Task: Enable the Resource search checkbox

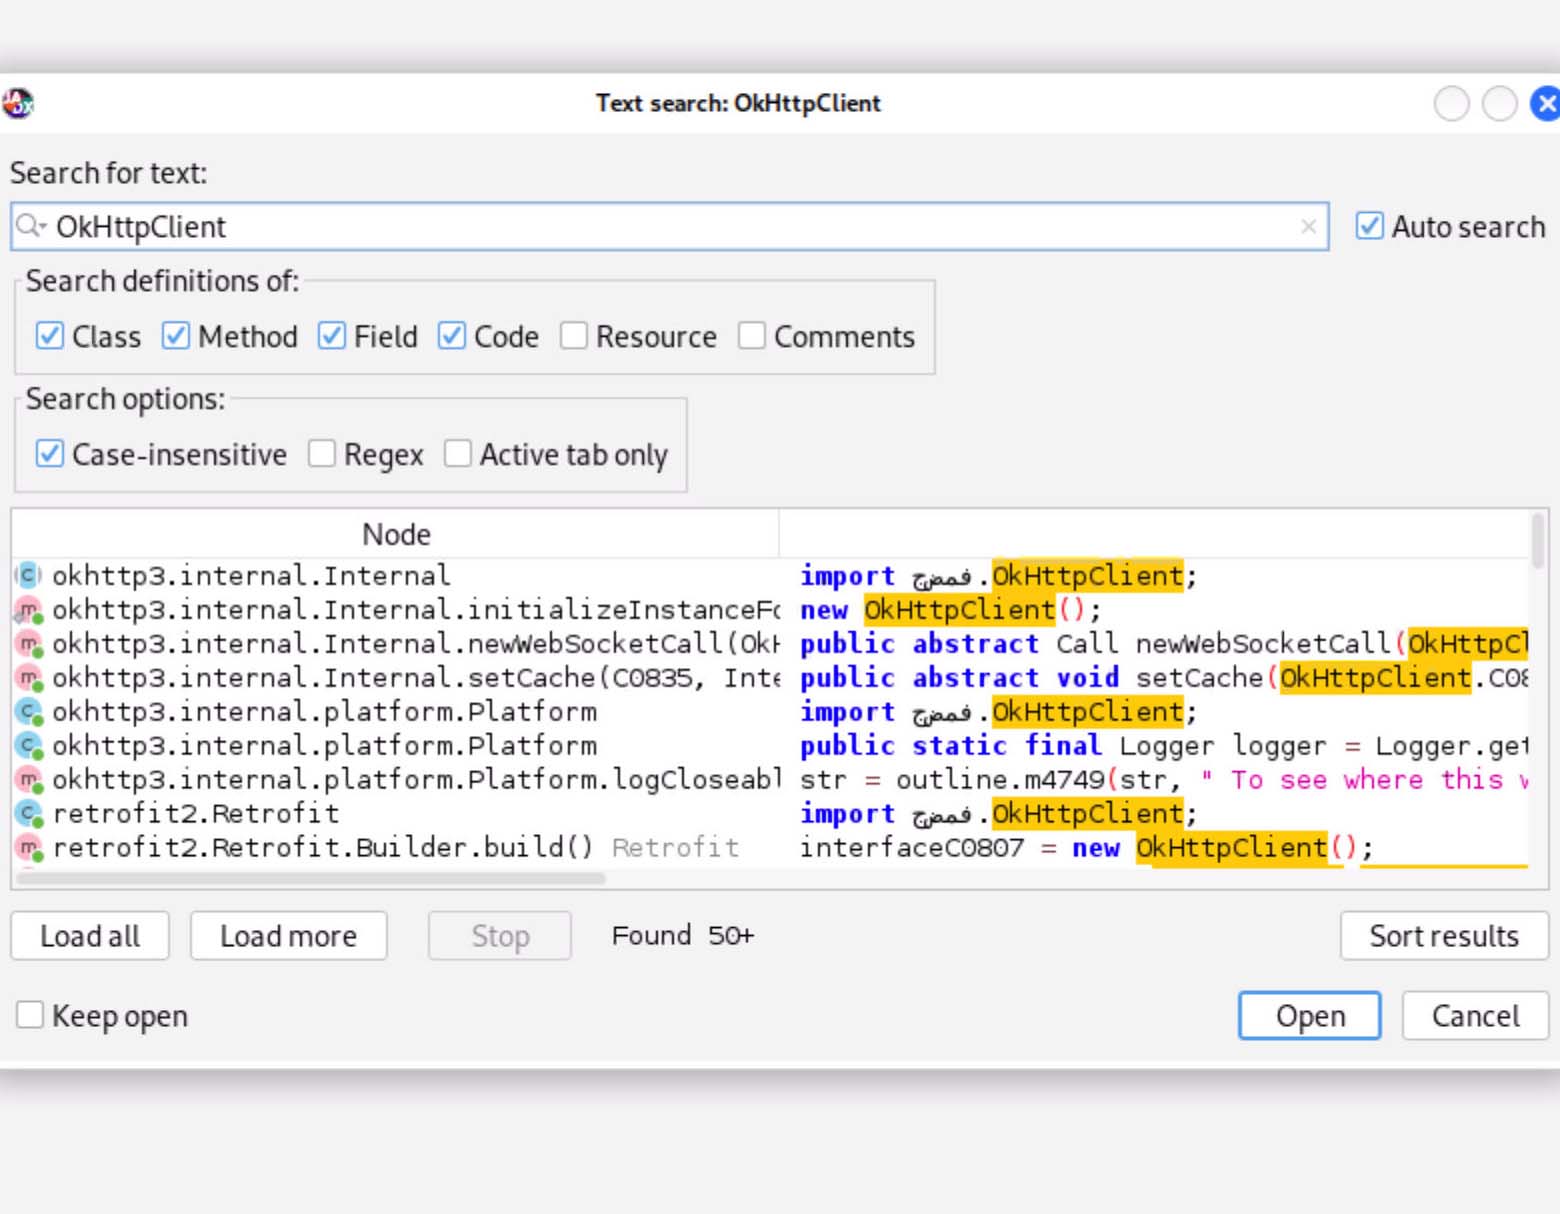Action: [574, 336]
